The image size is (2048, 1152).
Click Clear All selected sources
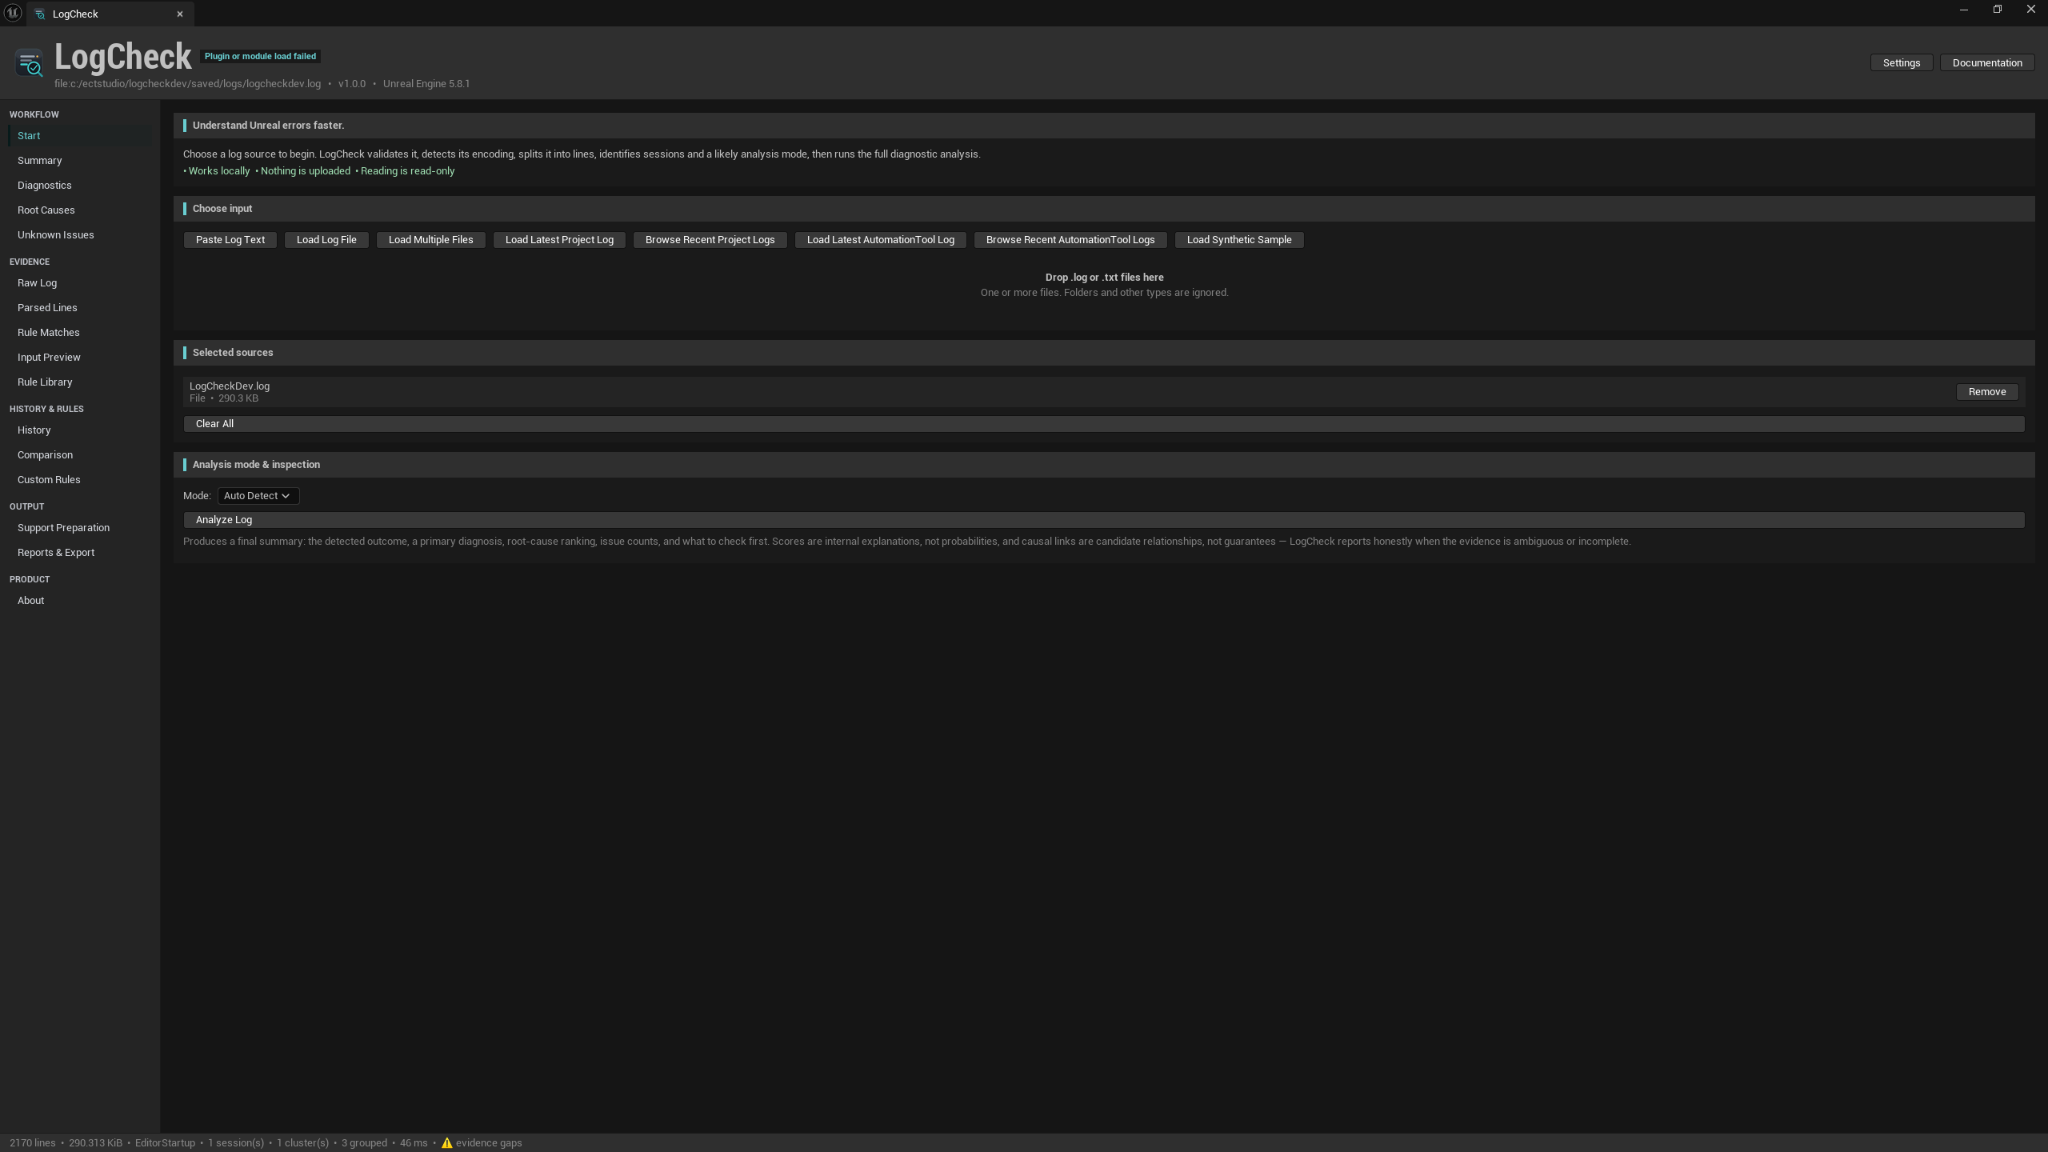1104,424
